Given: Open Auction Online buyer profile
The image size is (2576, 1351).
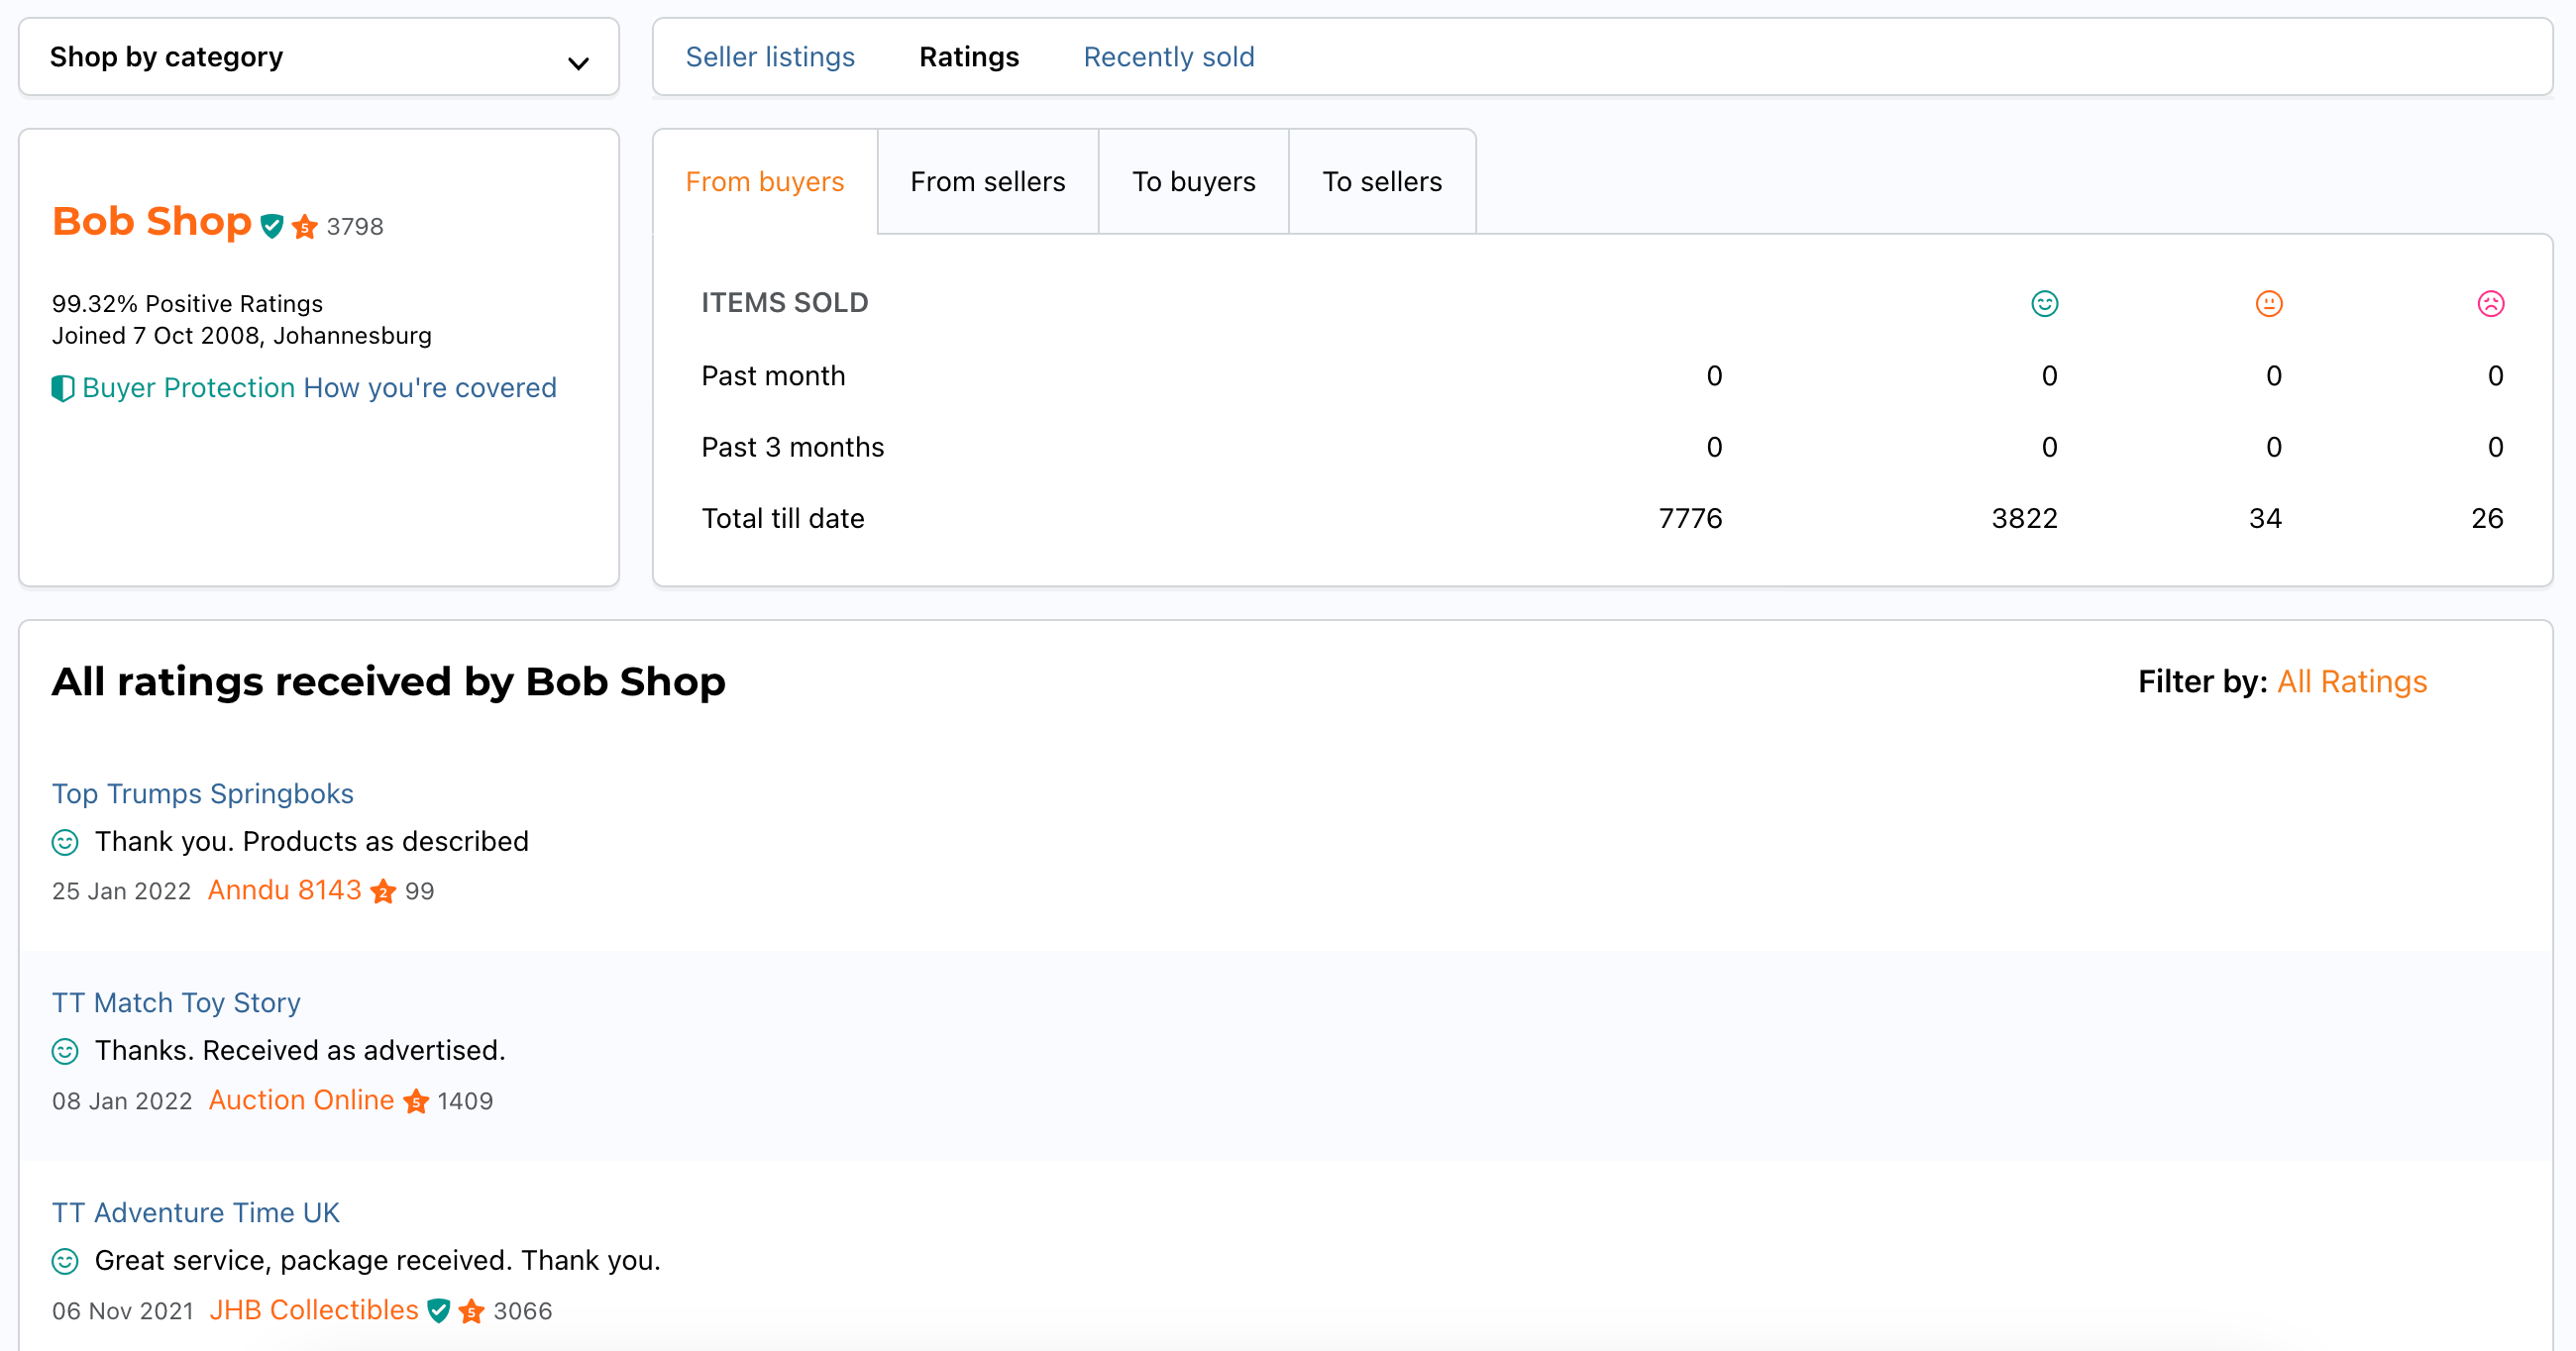Looking at the screenshot, I should (x=301, y=1100).
